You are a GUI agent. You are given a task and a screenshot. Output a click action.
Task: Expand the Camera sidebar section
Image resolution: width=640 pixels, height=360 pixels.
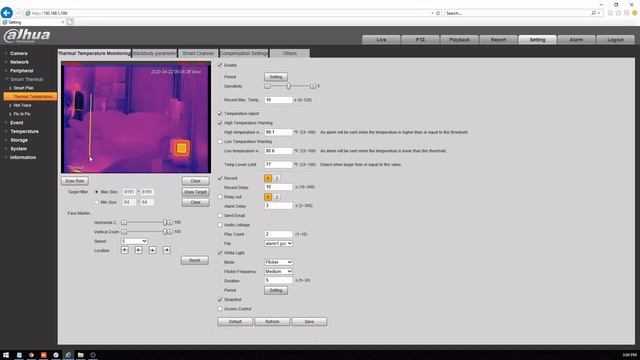[x=18, y=53]
